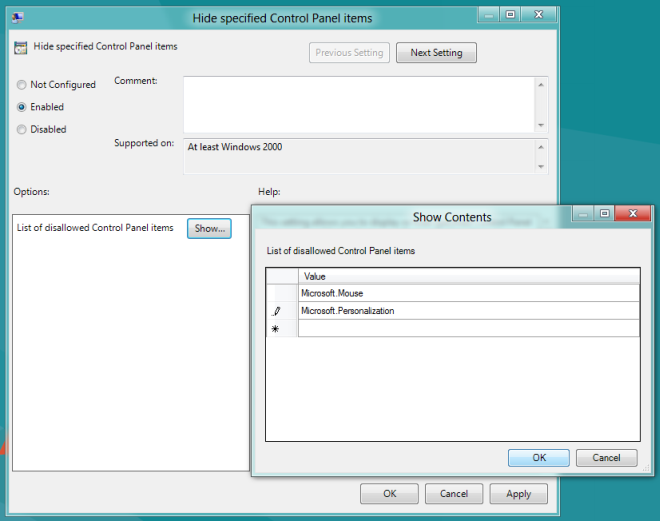The height and width of the screenshot is (521, 660).
Task: Click the policy setting icon beside the heading
Action: pyautogui.click(x=20, y=47)
